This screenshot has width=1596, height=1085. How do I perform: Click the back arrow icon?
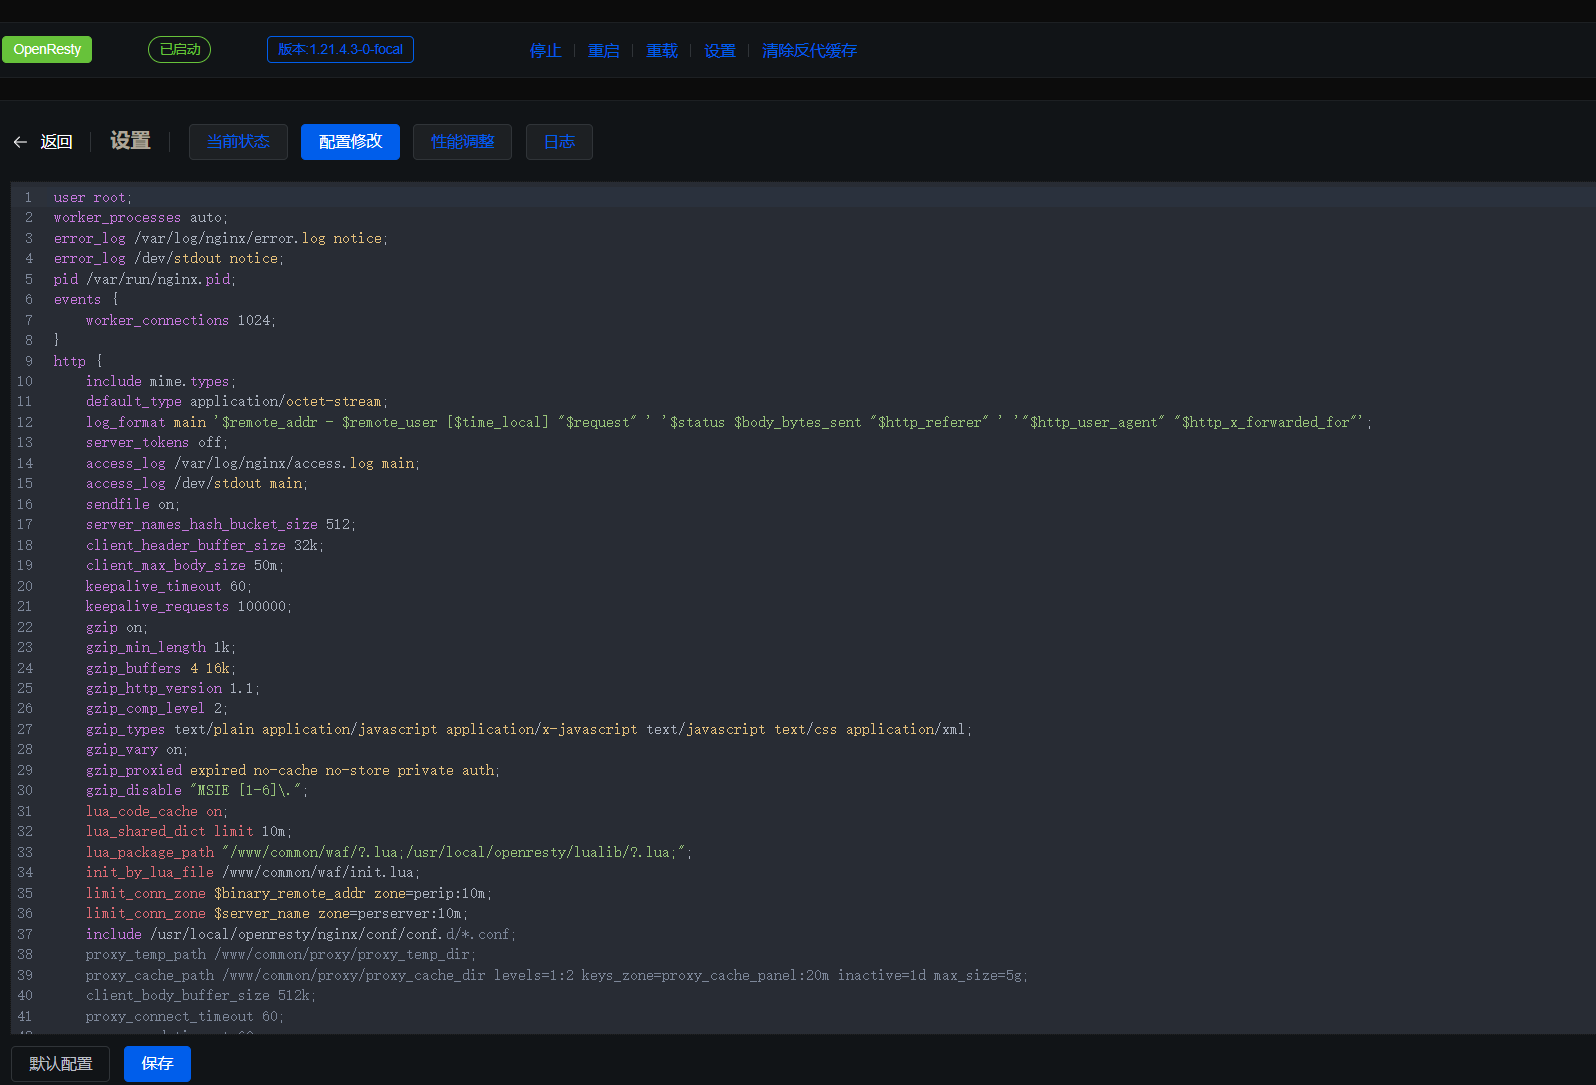(20, 142)
